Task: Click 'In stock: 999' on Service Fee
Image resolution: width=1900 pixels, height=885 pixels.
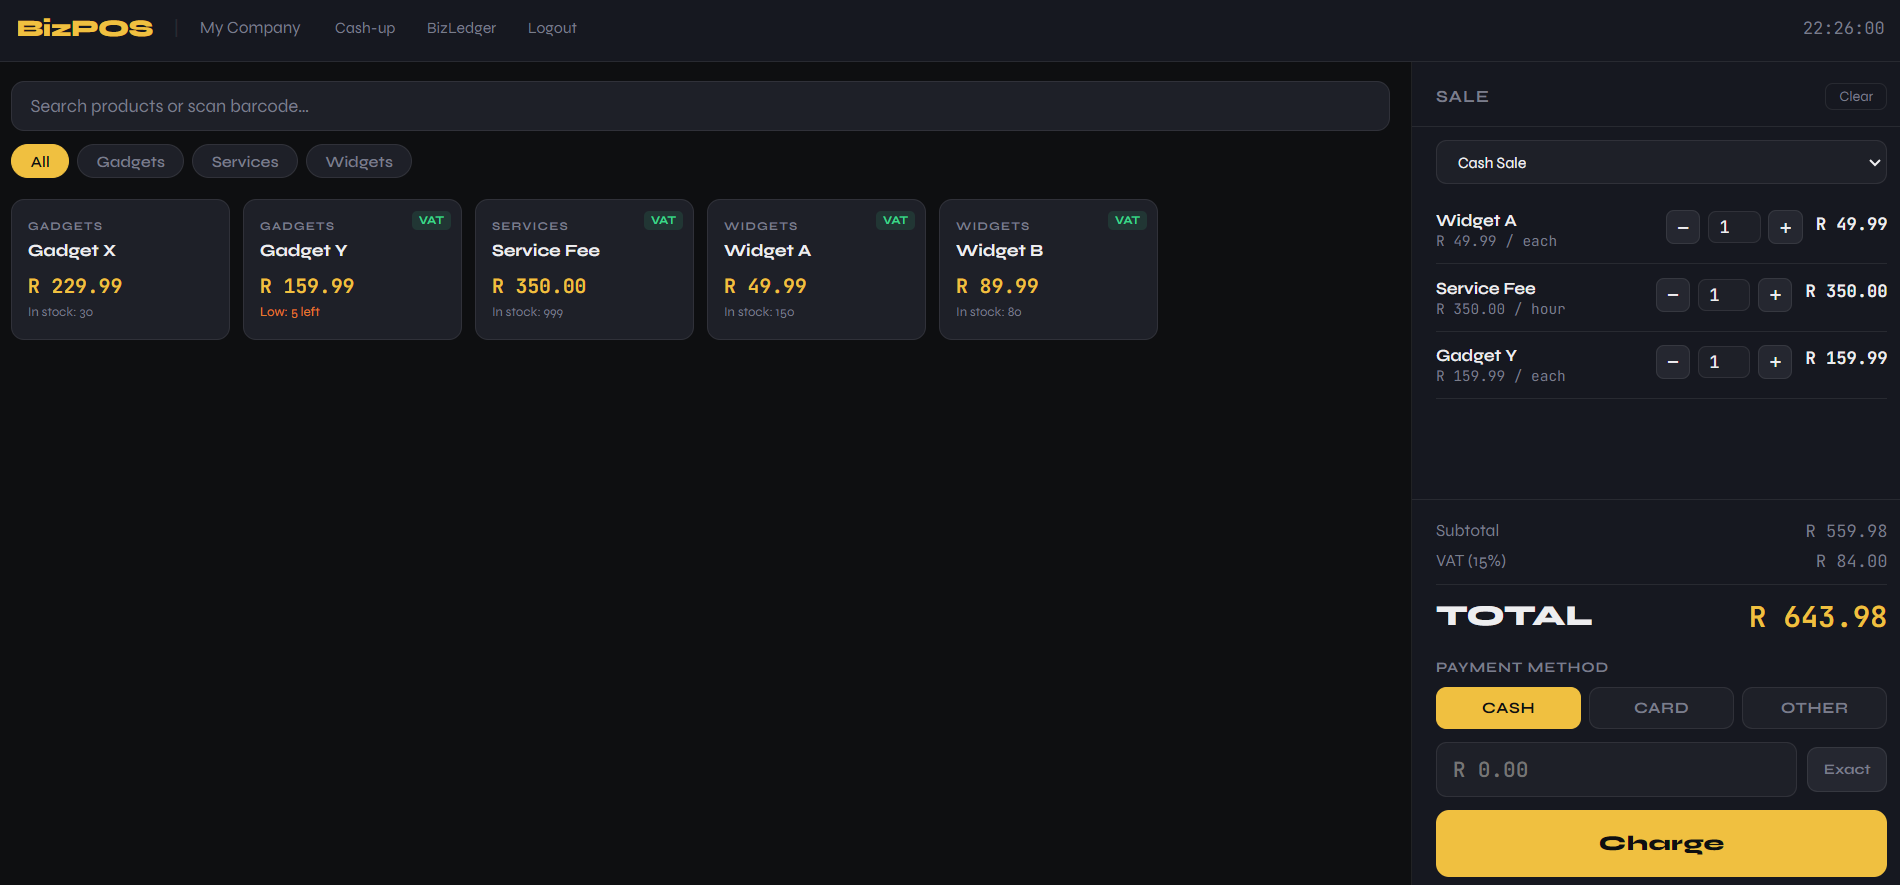Action: 527,312
